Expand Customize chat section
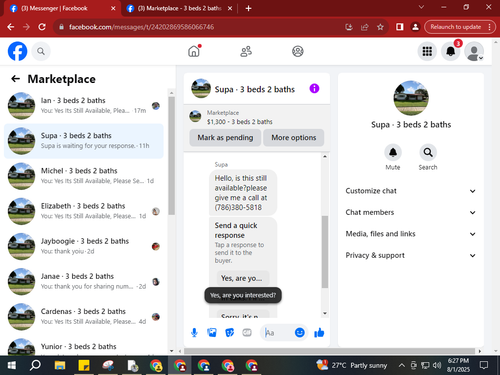This screenshot has height=375, width=500. click(x=411, y=191)
